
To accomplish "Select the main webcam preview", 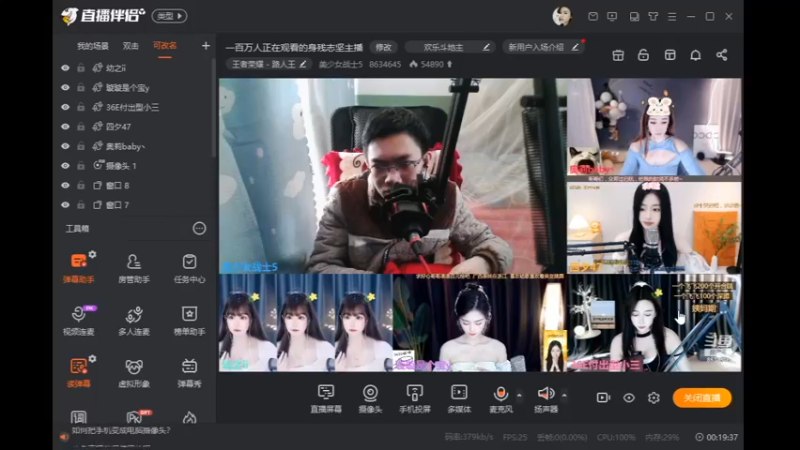I will pos(393,176).
